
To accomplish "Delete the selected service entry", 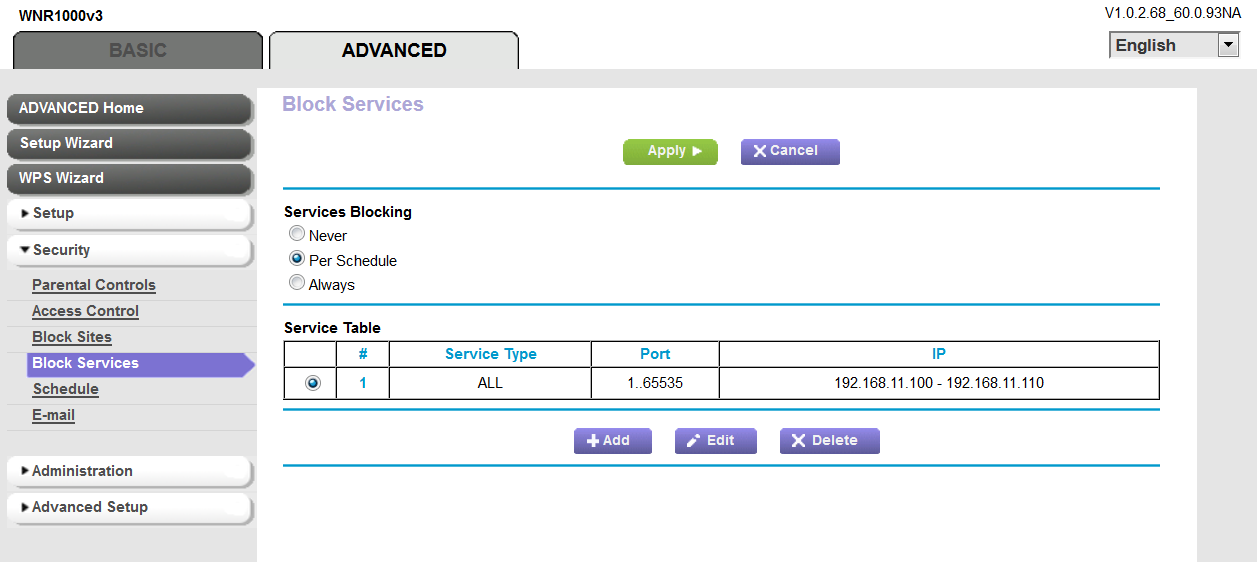I will 829,441.
